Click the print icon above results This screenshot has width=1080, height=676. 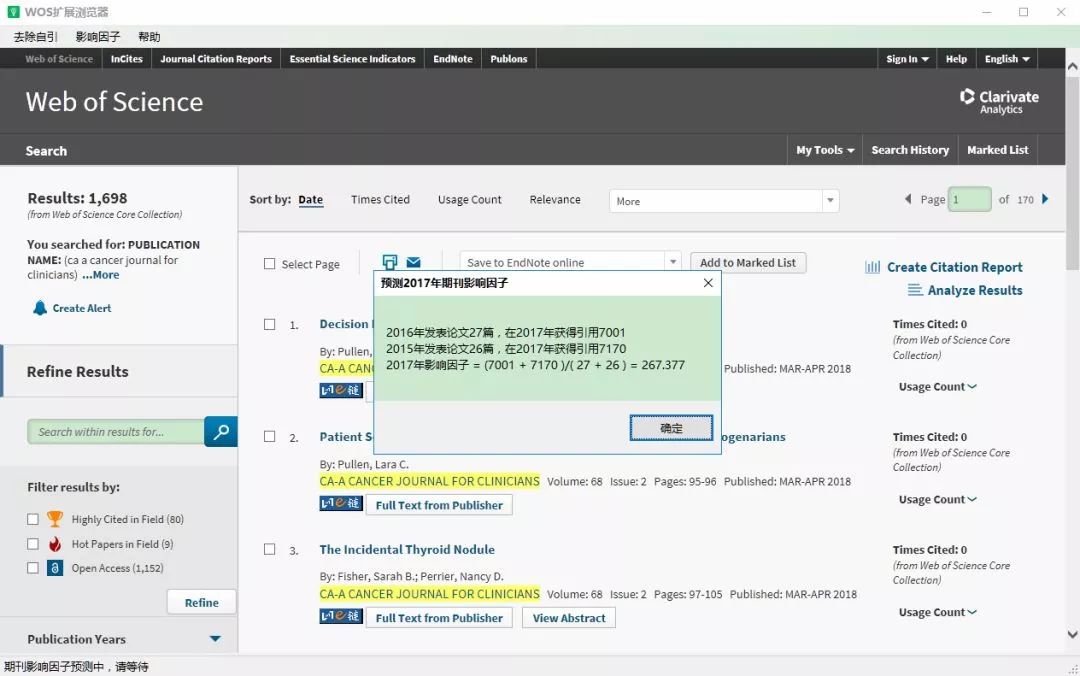click(x=390, y=263)
